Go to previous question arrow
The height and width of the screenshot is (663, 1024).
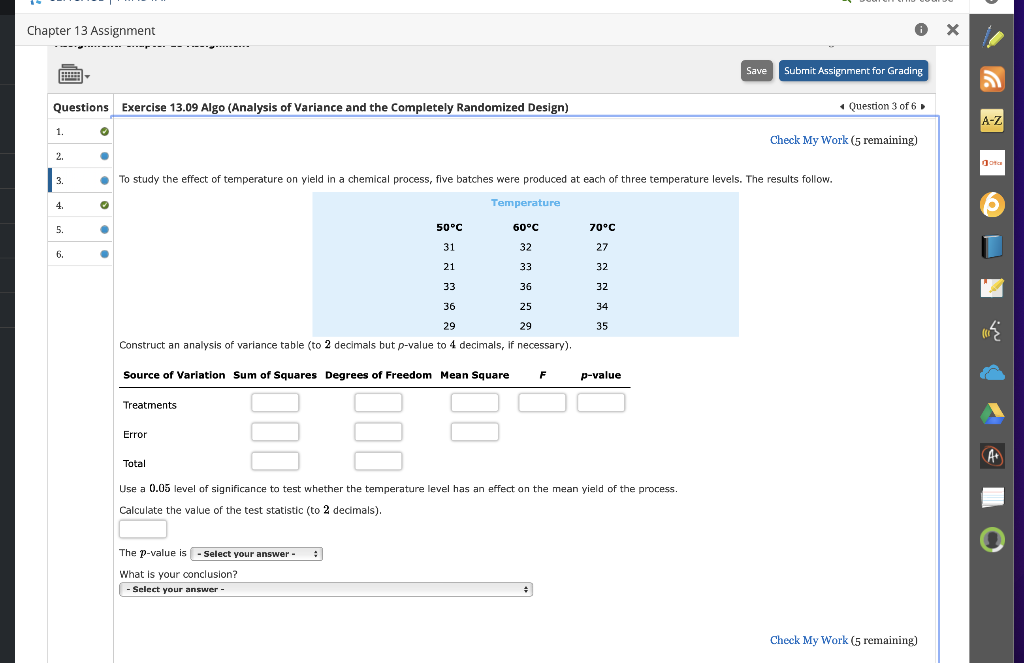tap(842, 106)
